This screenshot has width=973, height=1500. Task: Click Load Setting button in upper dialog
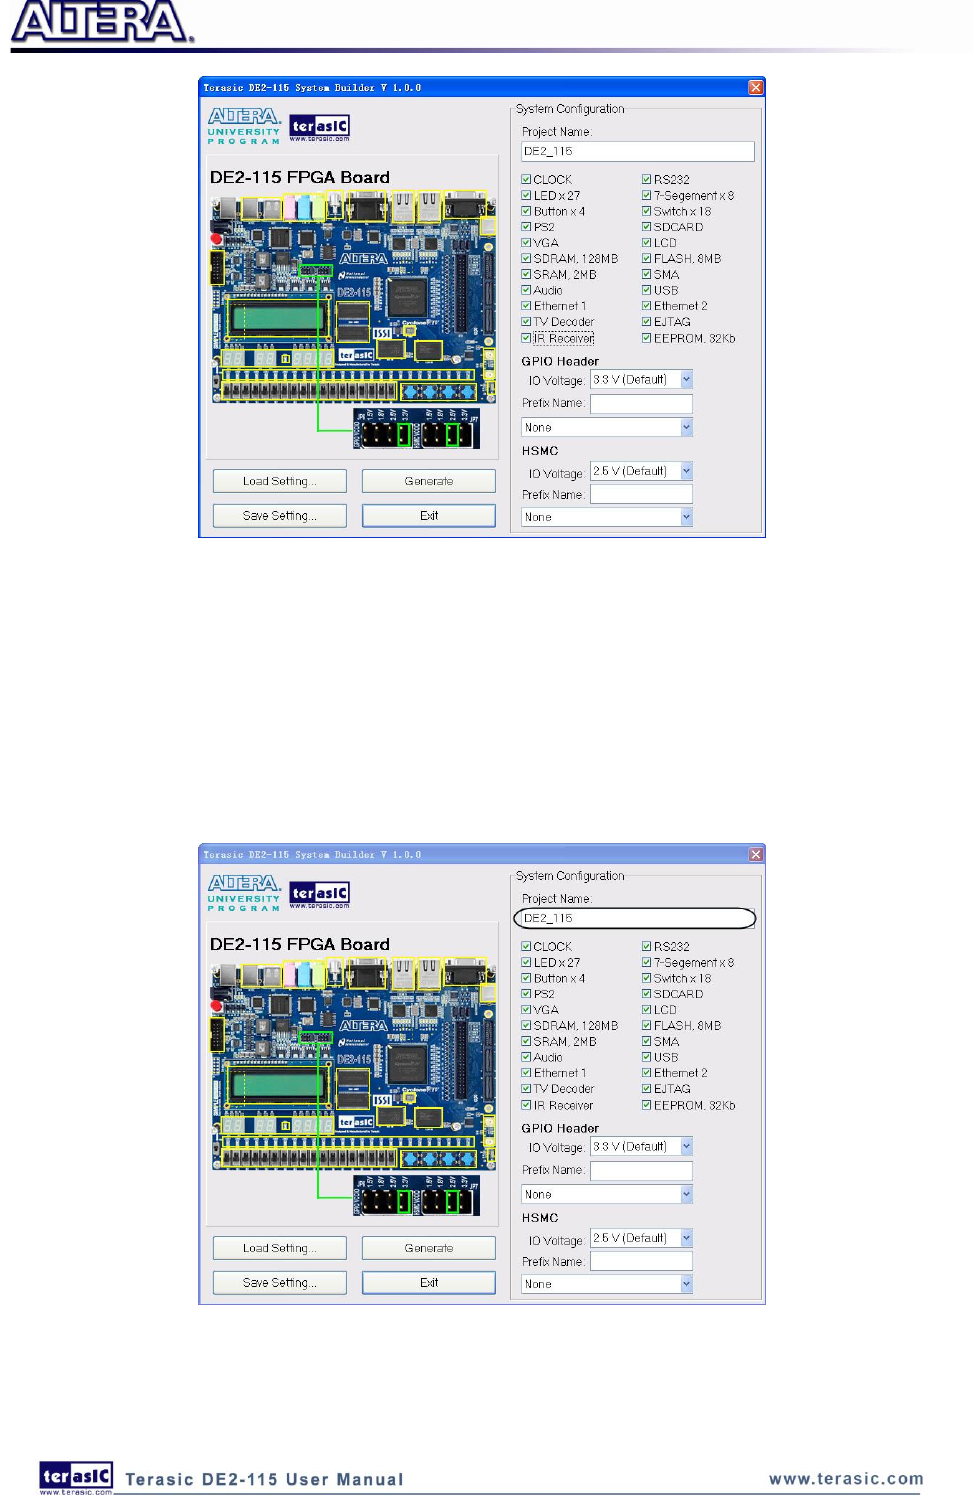pyautogui.click(x=280, y=481)
